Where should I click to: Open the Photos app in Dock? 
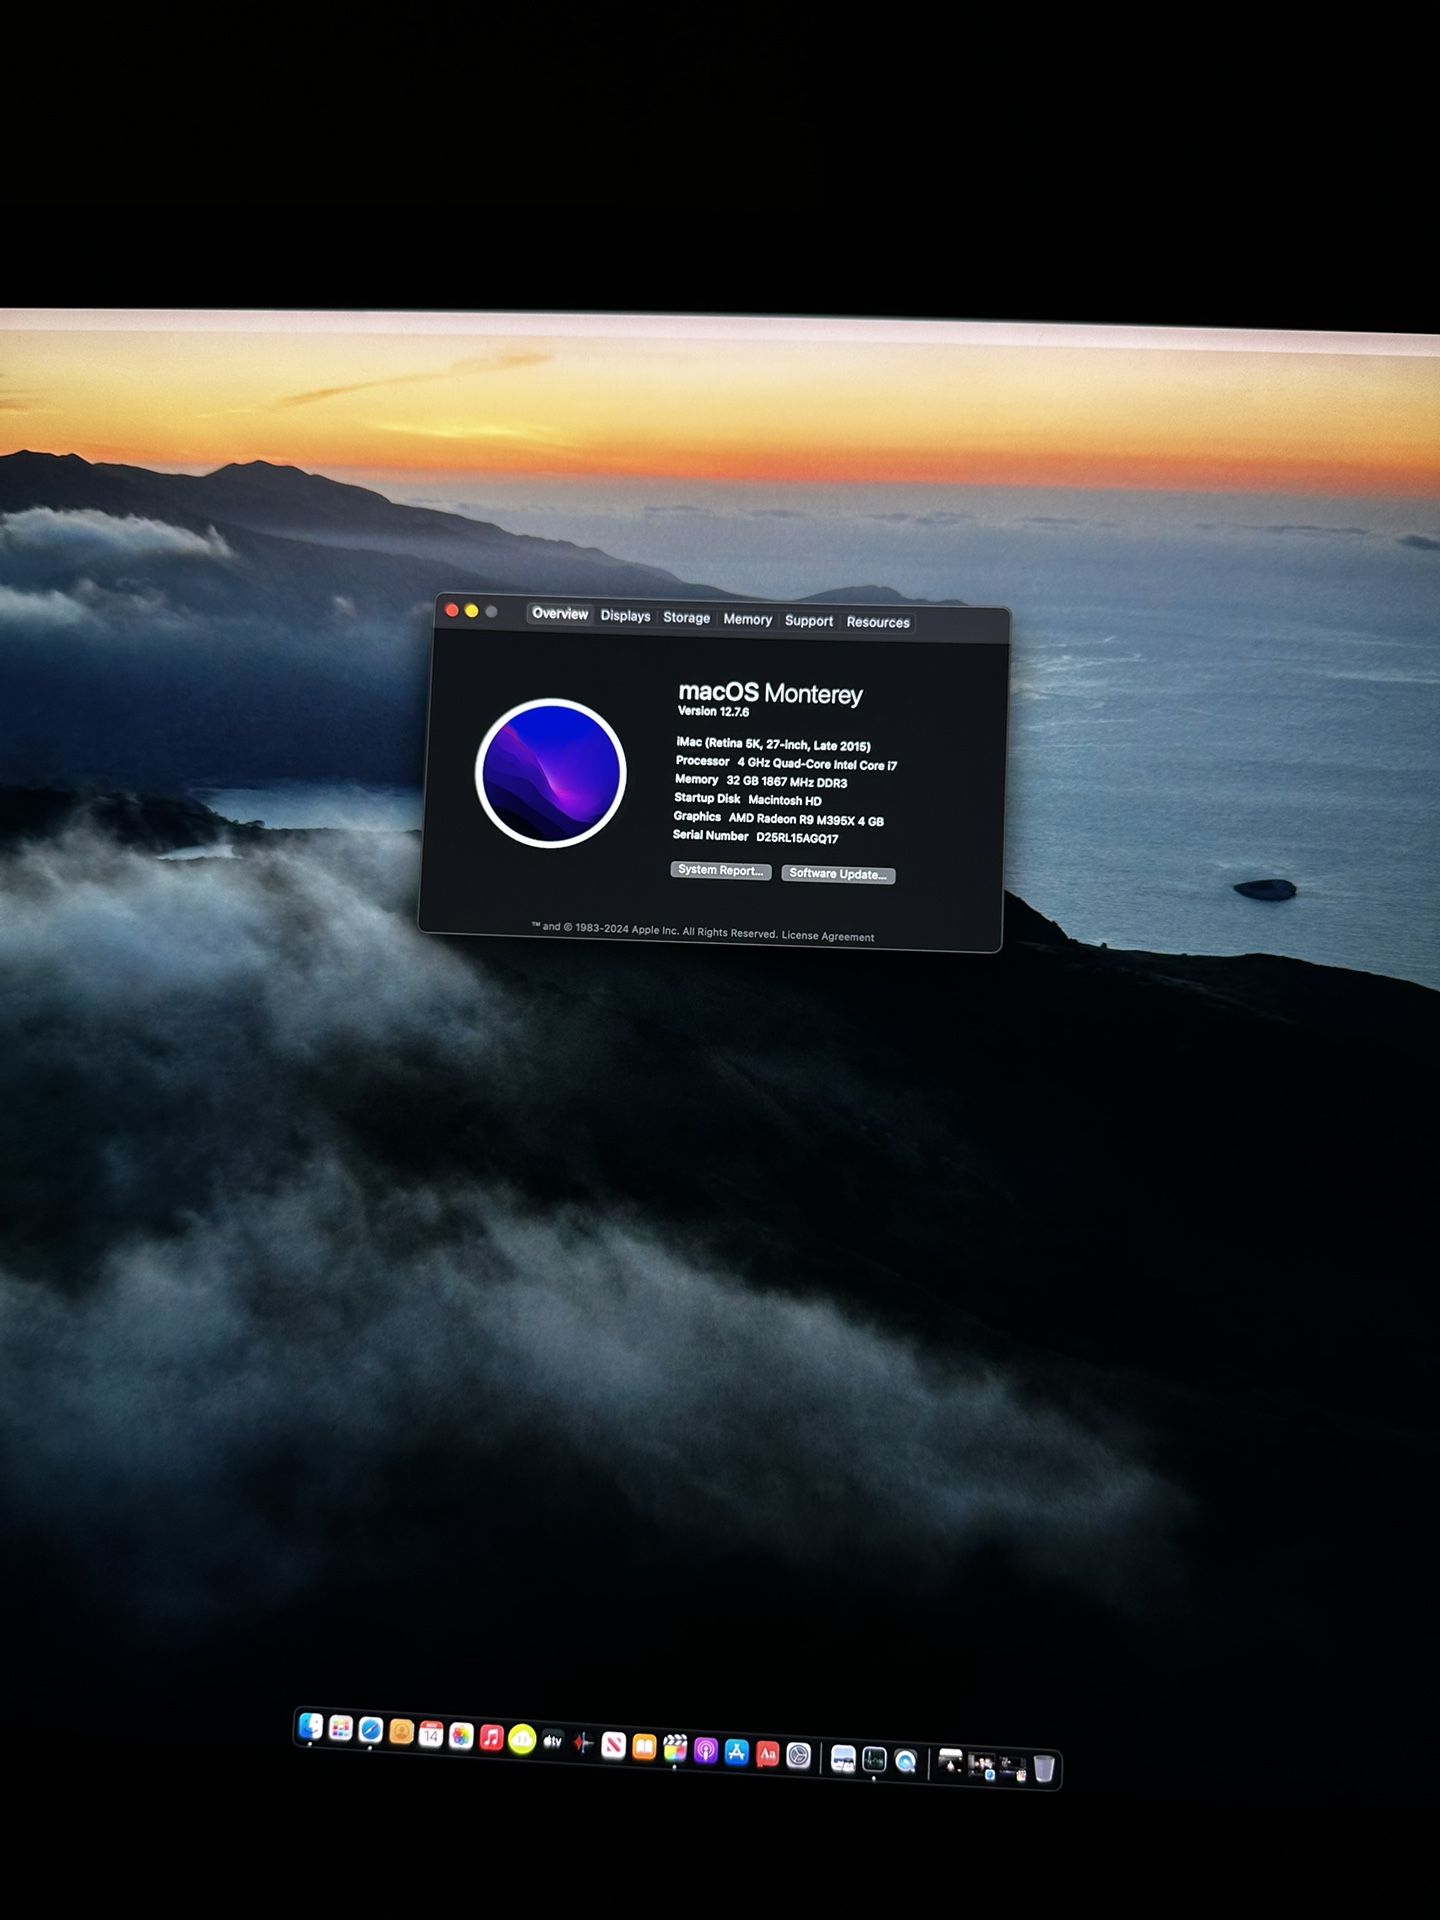[x=461, y=1736]
